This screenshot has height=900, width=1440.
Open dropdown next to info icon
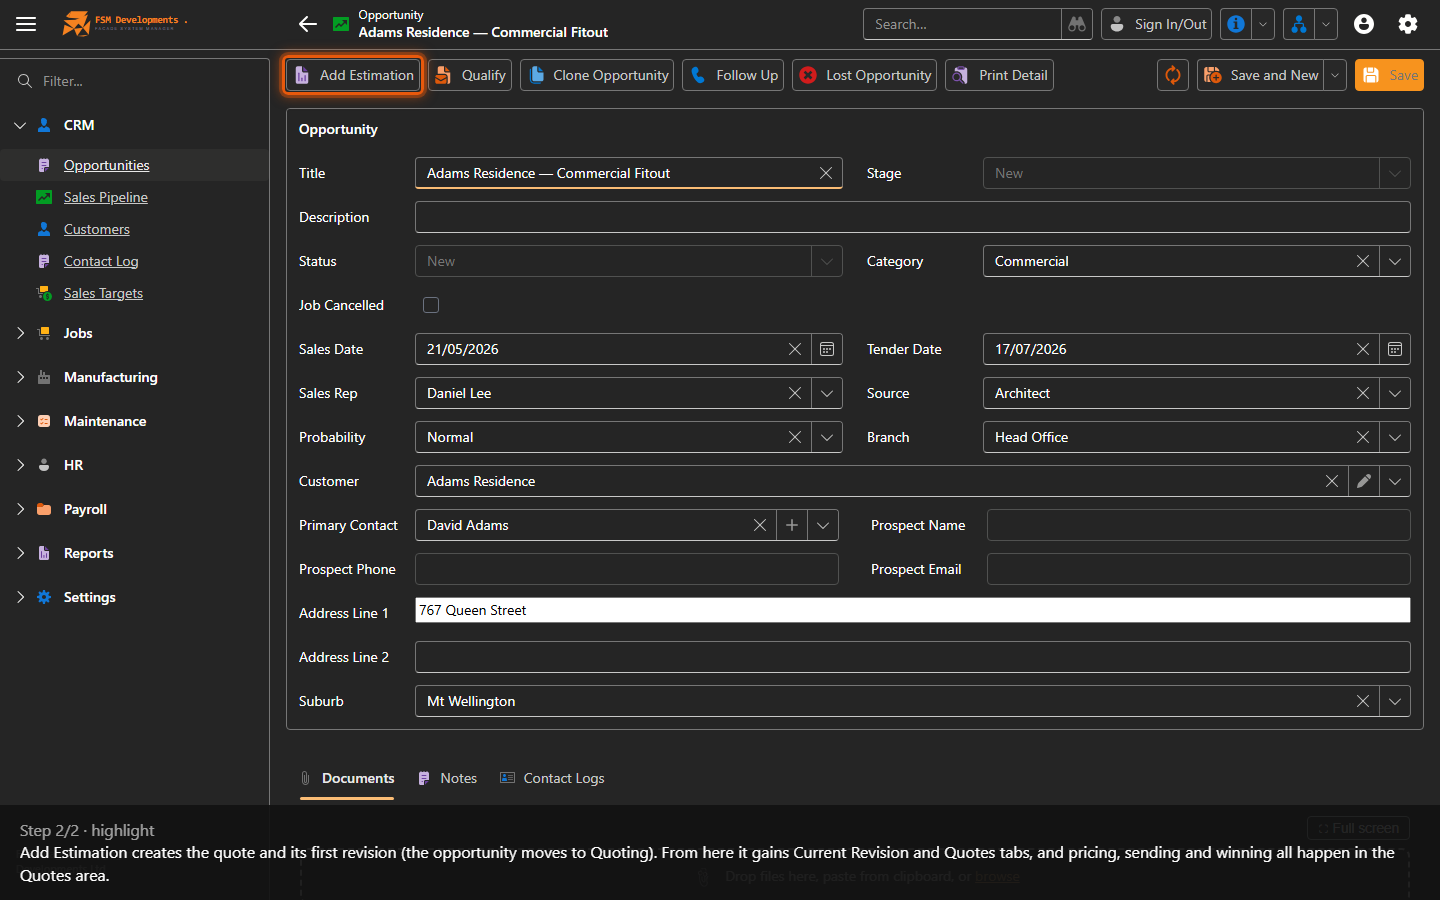click(x=1263, y=24)
